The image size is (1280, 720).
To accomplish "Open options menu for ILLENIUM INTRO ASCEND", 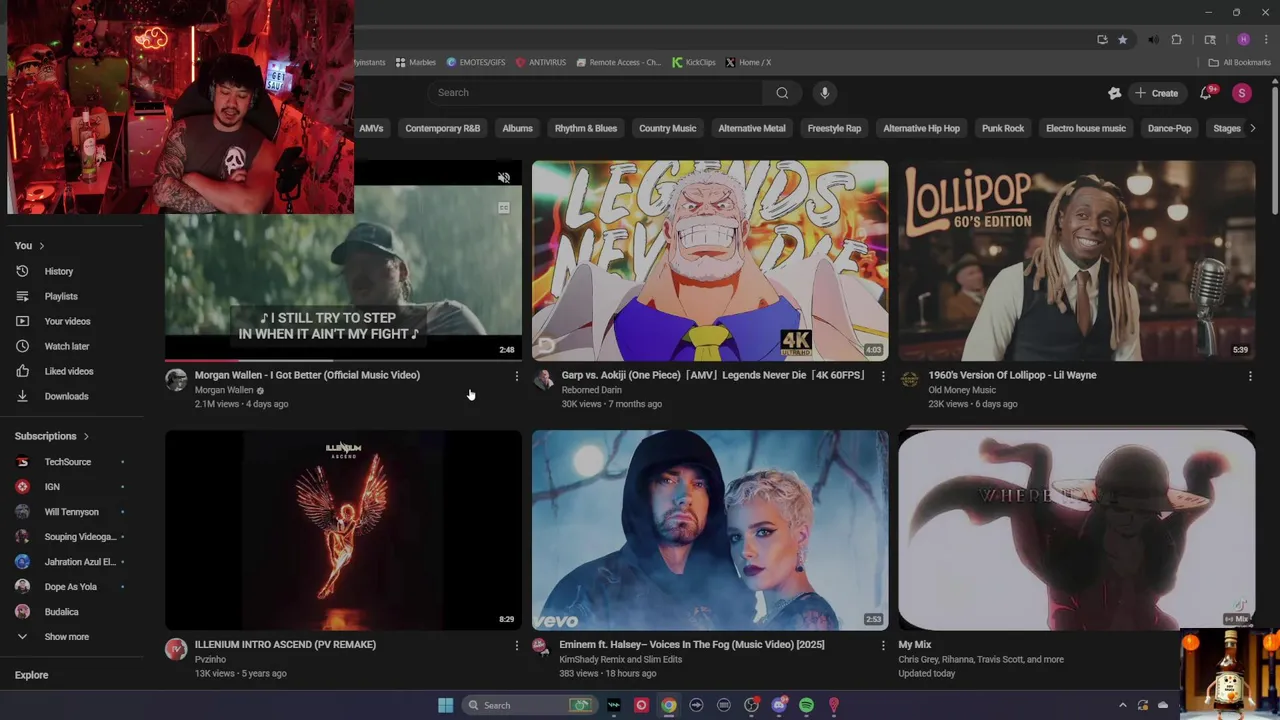I will [516, 646].
